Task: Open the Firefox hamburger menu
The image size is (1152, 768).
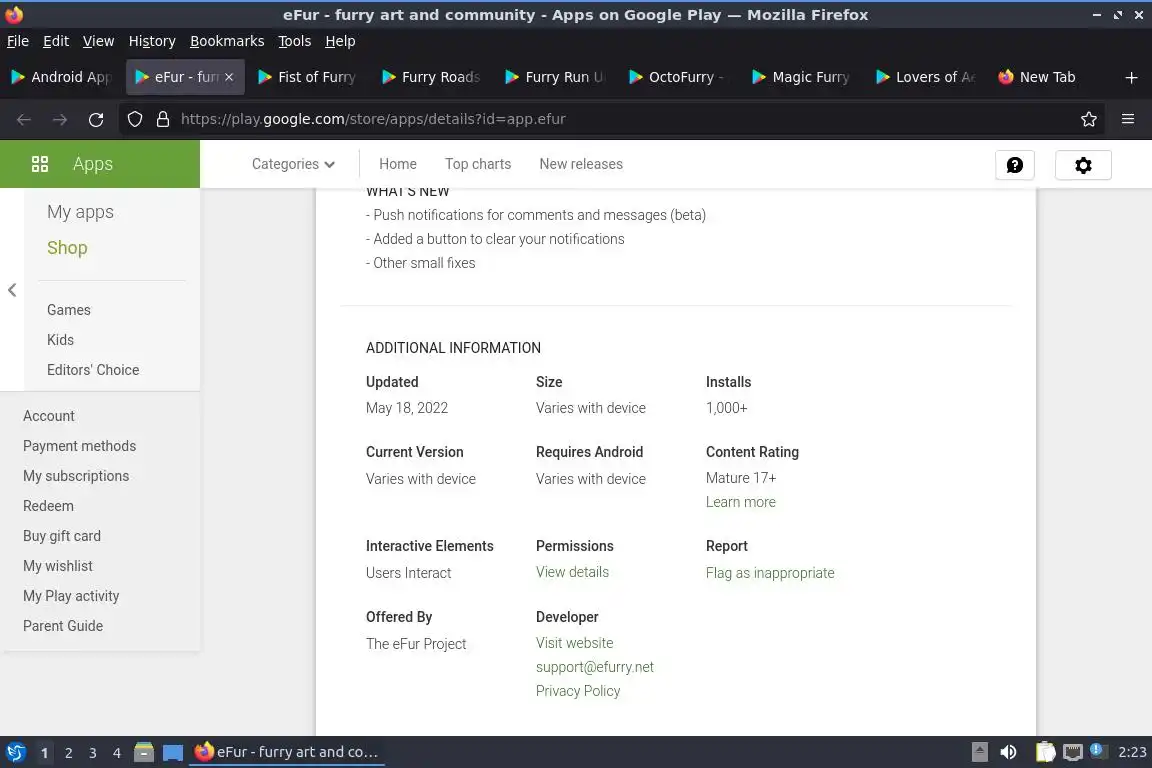Action: pos(1128,119)
